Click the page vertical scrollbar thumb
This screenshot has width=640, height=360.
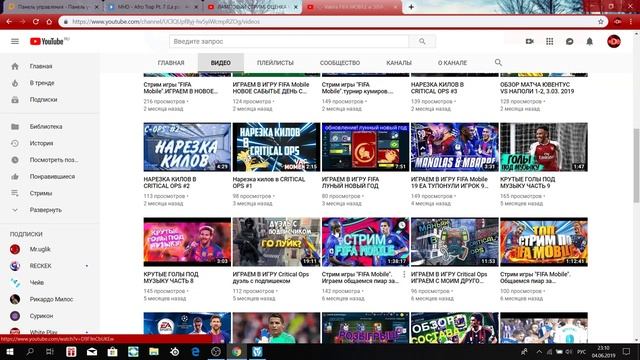(636, 165)
